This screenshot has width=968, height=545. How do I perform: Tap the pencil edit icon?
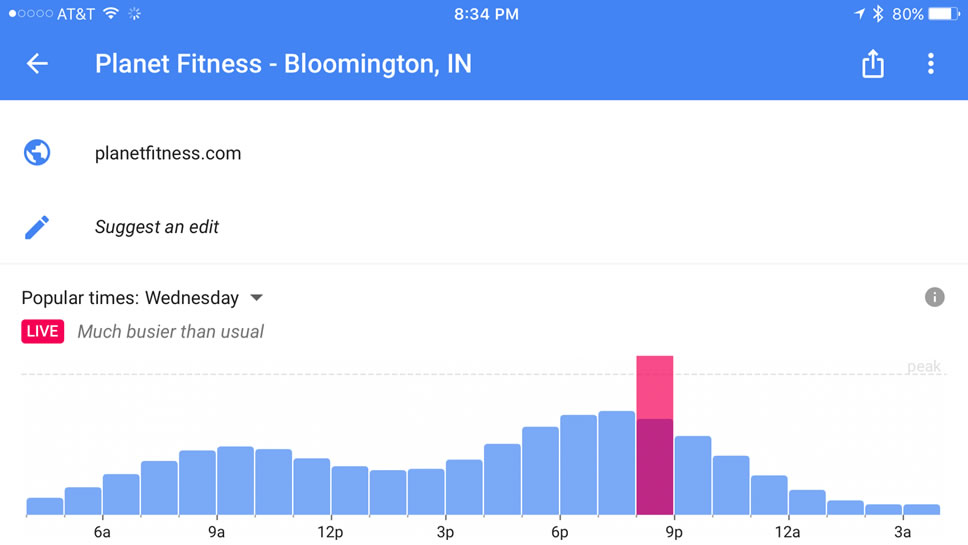[37, 227]
